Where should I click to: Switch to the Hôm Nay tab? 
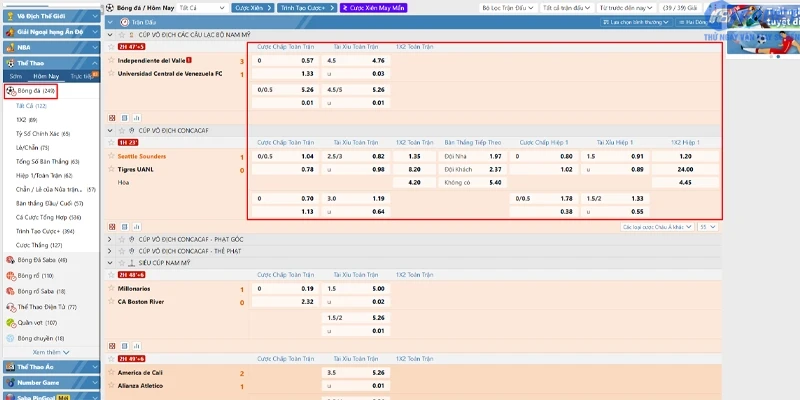click(x=46, y=76)
